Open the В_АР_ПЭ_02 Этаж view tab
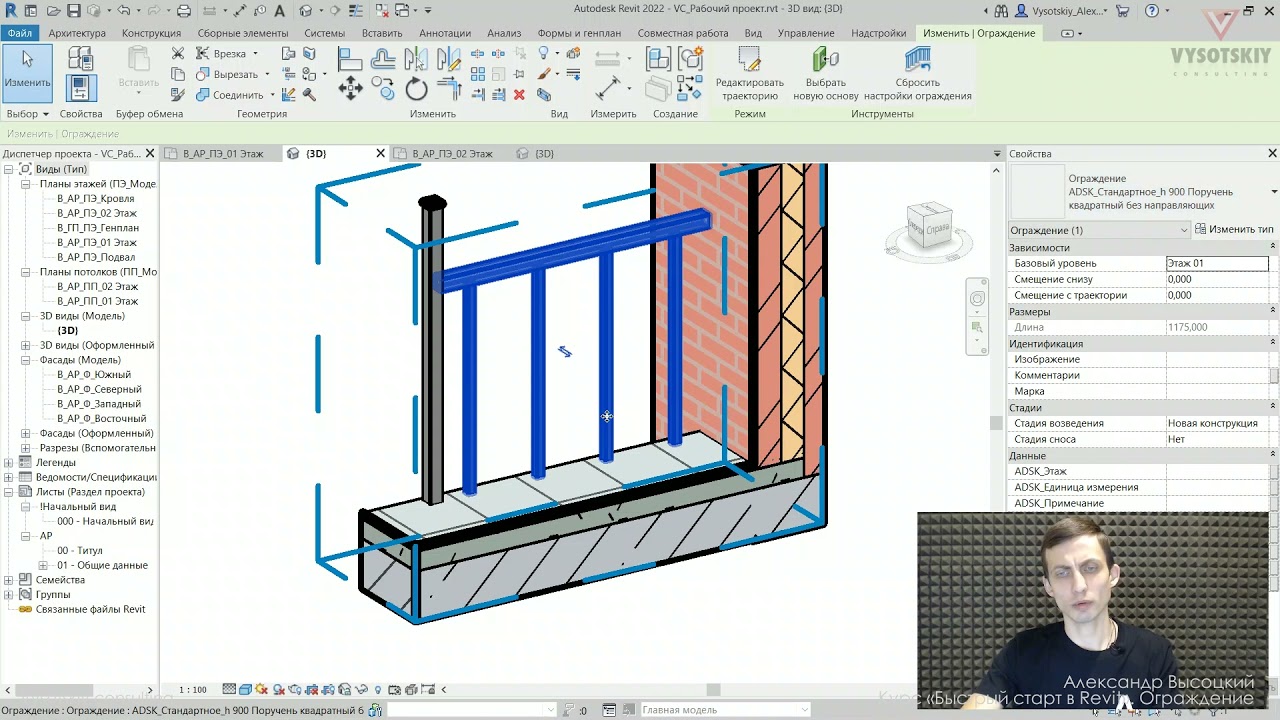The height and width of the screenshot is (720, 1280). click(453, 154)
